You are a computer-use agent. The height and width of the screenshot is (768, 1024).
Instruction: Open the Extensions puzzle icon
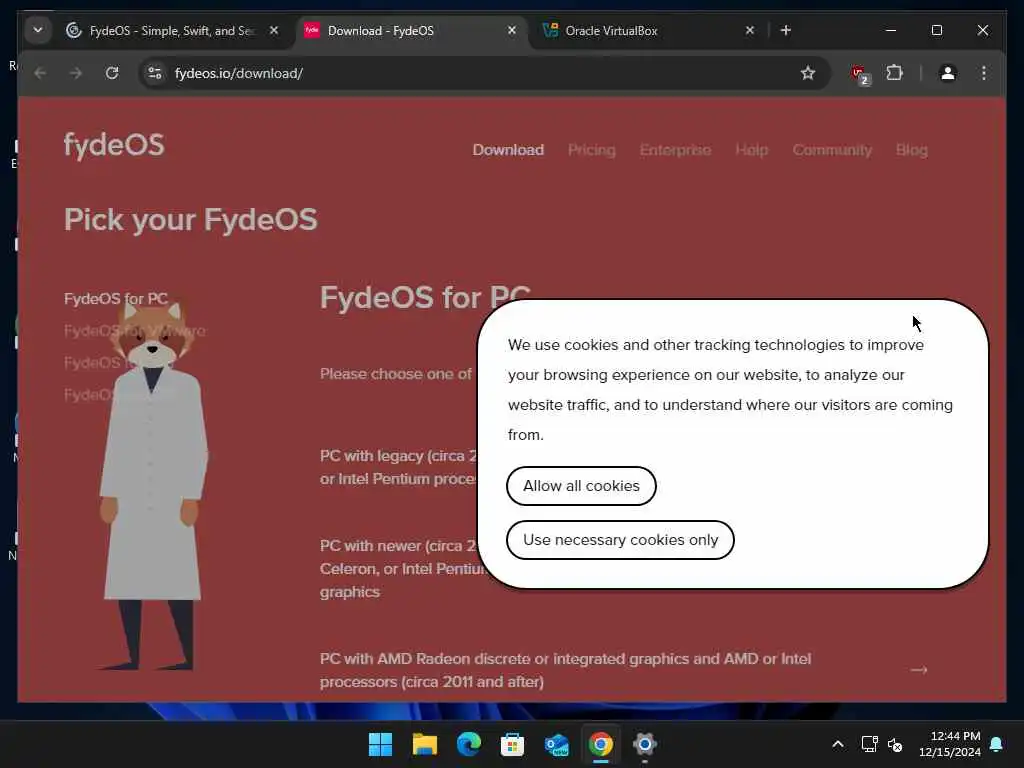(x=895, y=72)
